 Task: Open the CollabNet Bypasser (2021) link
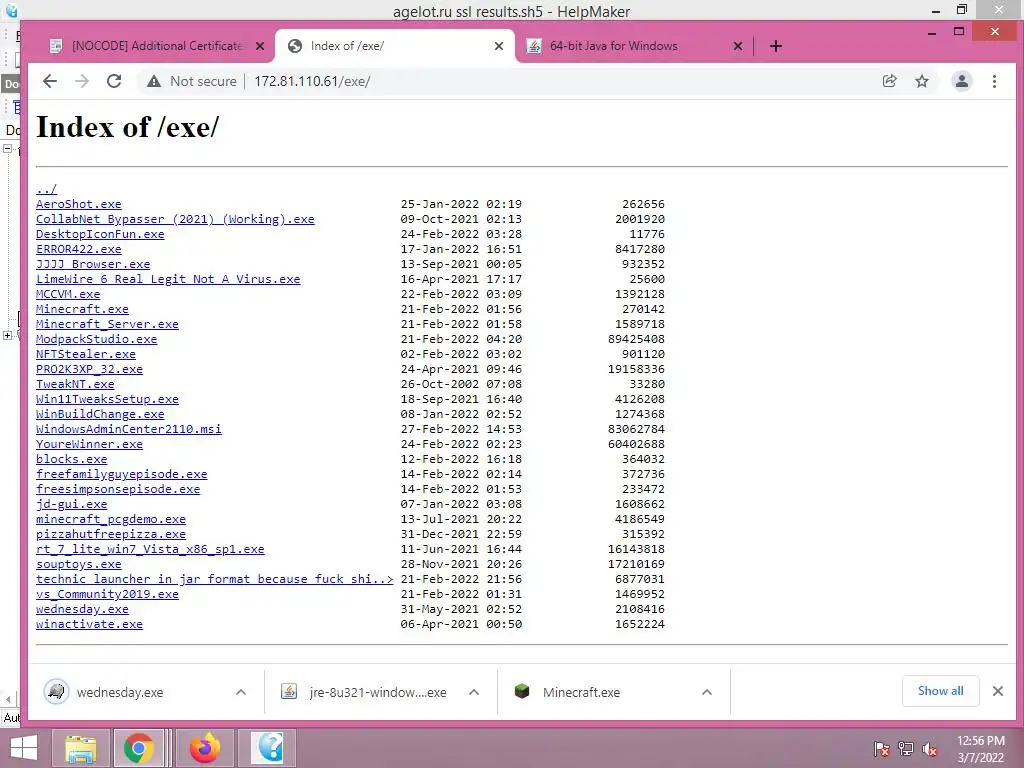[x=175, y=219]
